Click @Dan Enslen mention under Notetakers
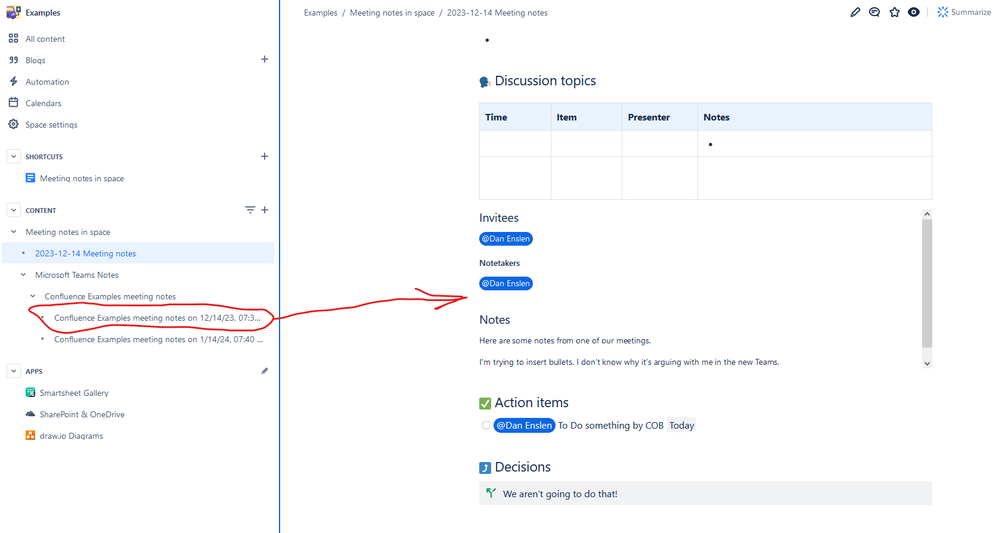The image size is (999, 533). [x=506, y=283]
